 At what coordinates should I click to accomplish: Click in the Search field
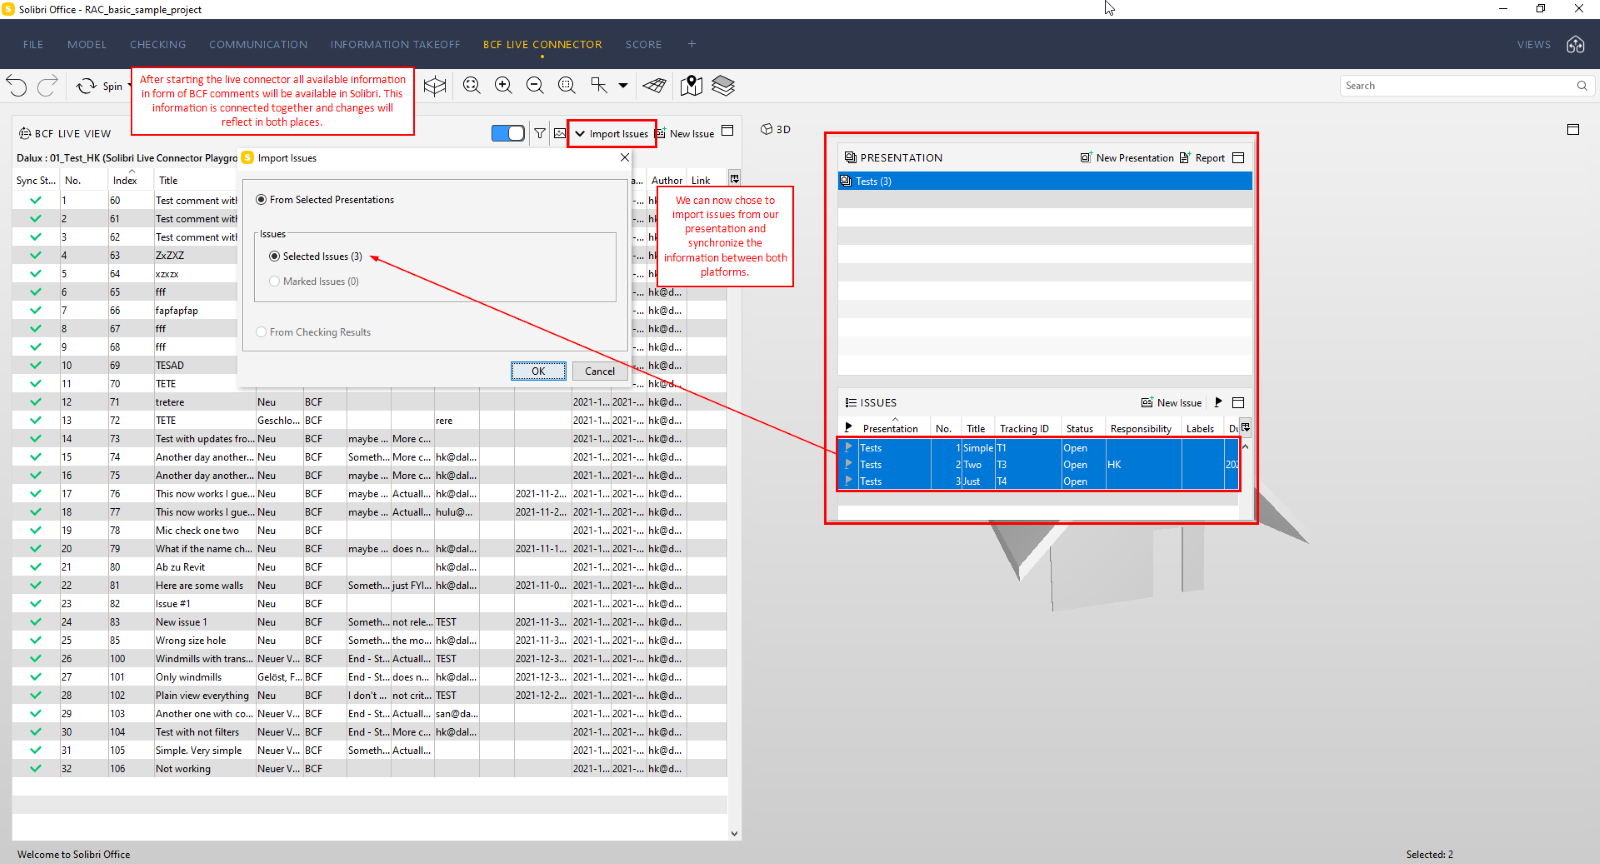pos(1455,86)
